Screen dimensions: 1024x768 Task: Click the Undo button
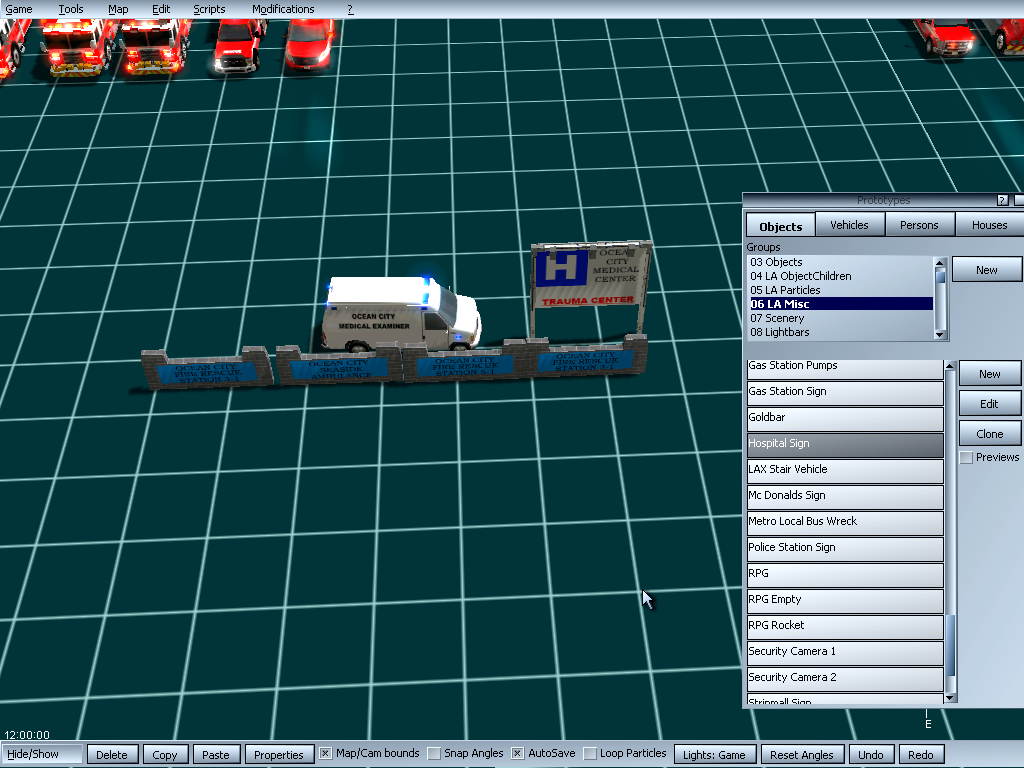[871, 754]
